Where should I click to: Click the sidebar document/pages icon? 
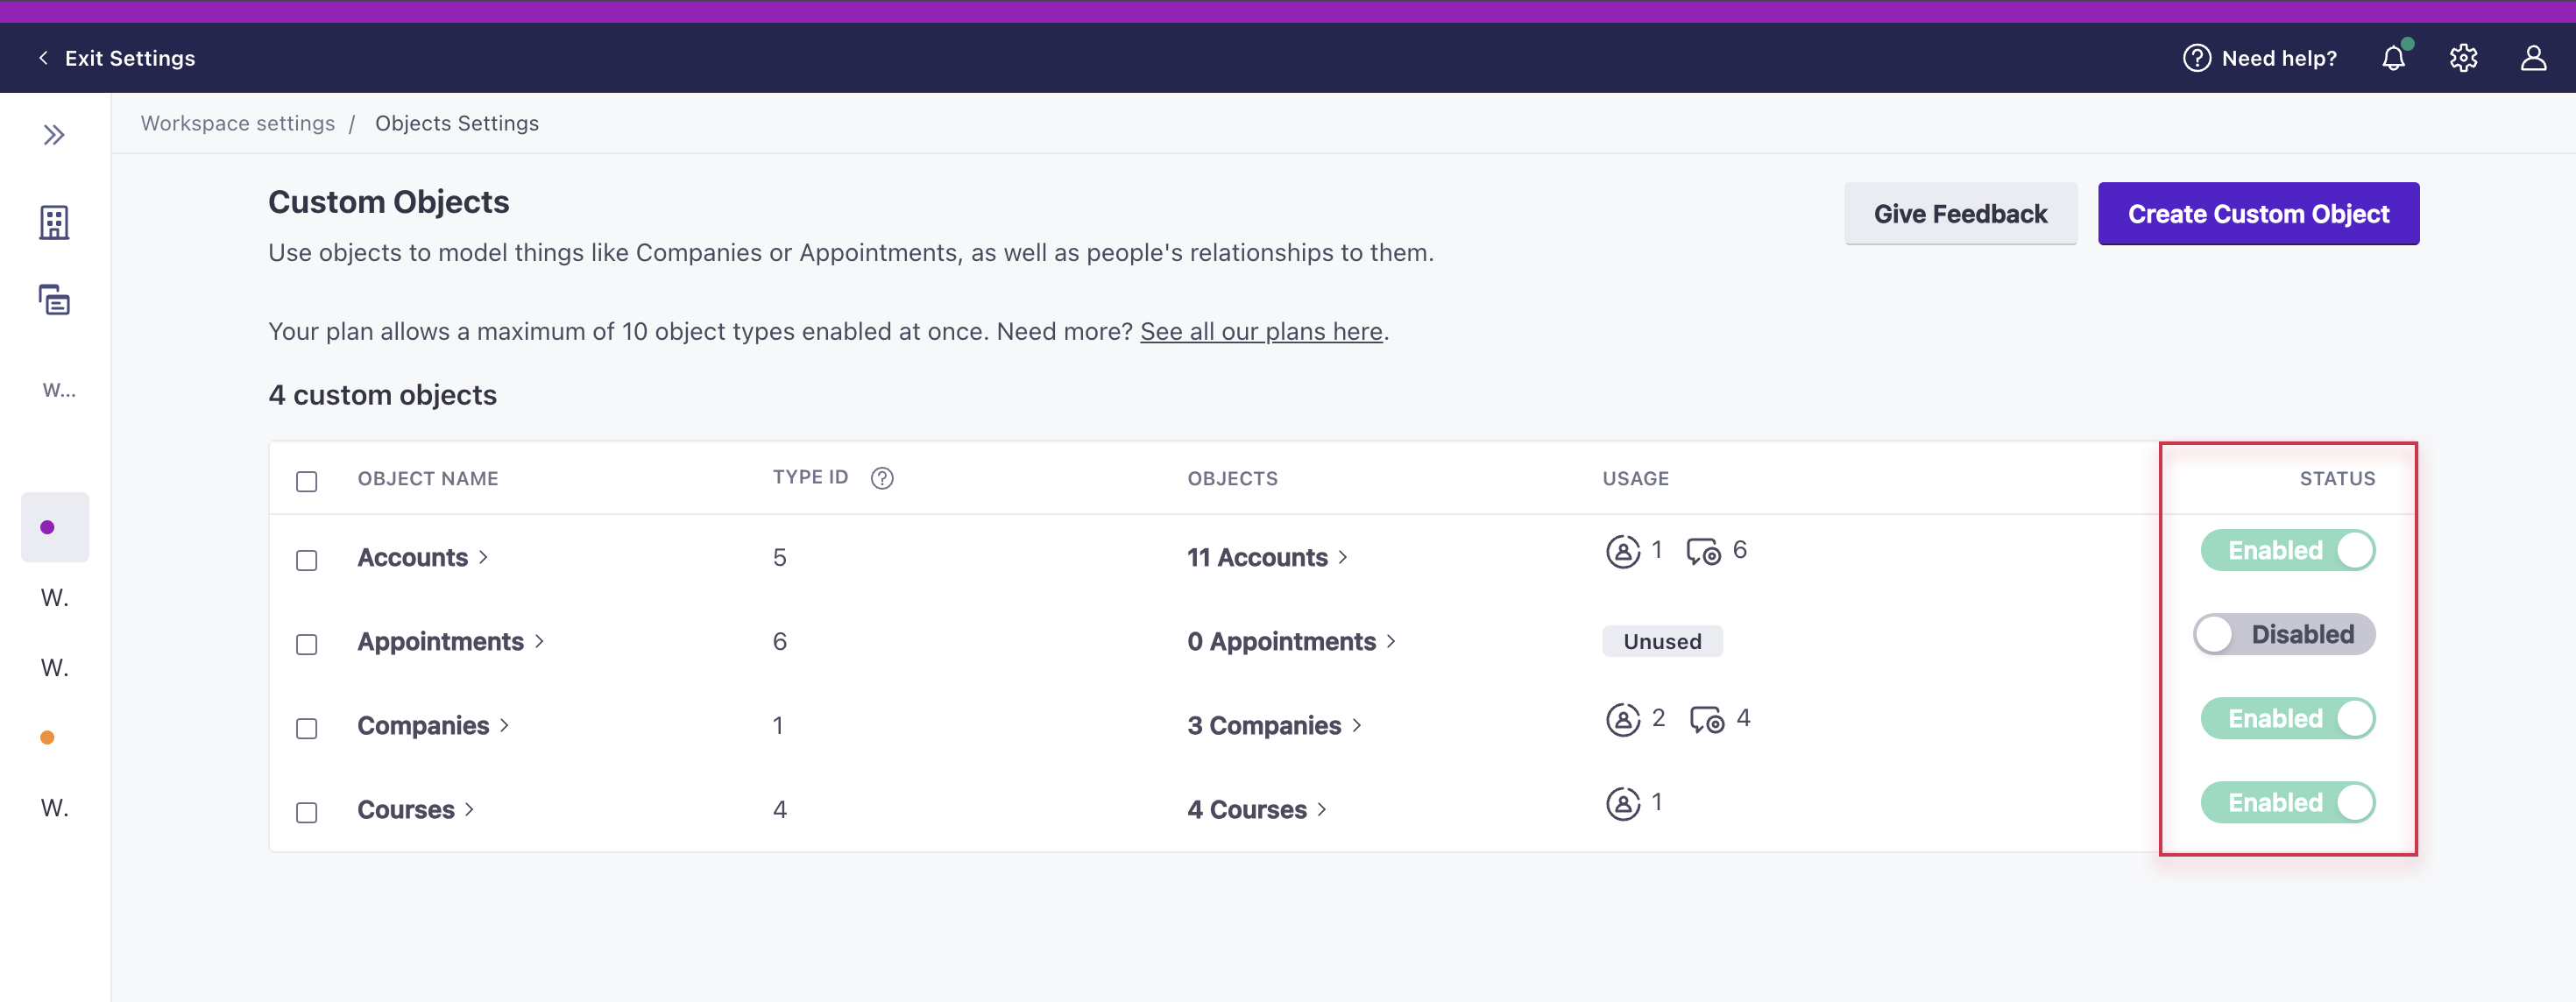point(54,300)
